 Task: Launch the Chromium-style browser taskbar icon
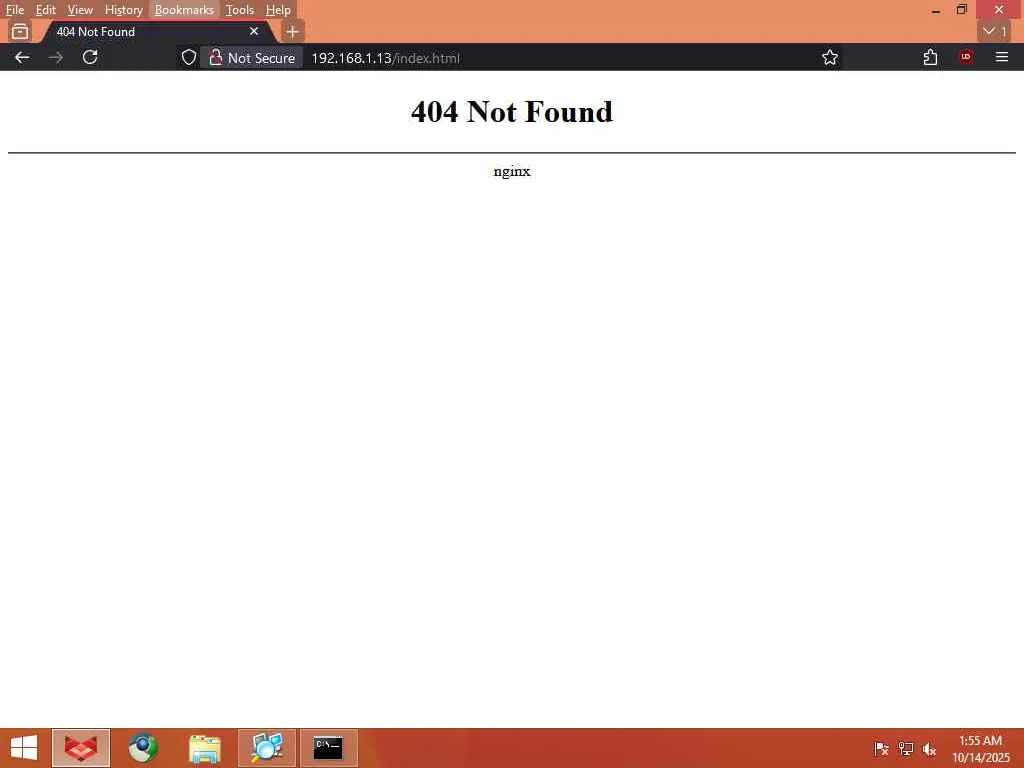(x=142, y=748)
